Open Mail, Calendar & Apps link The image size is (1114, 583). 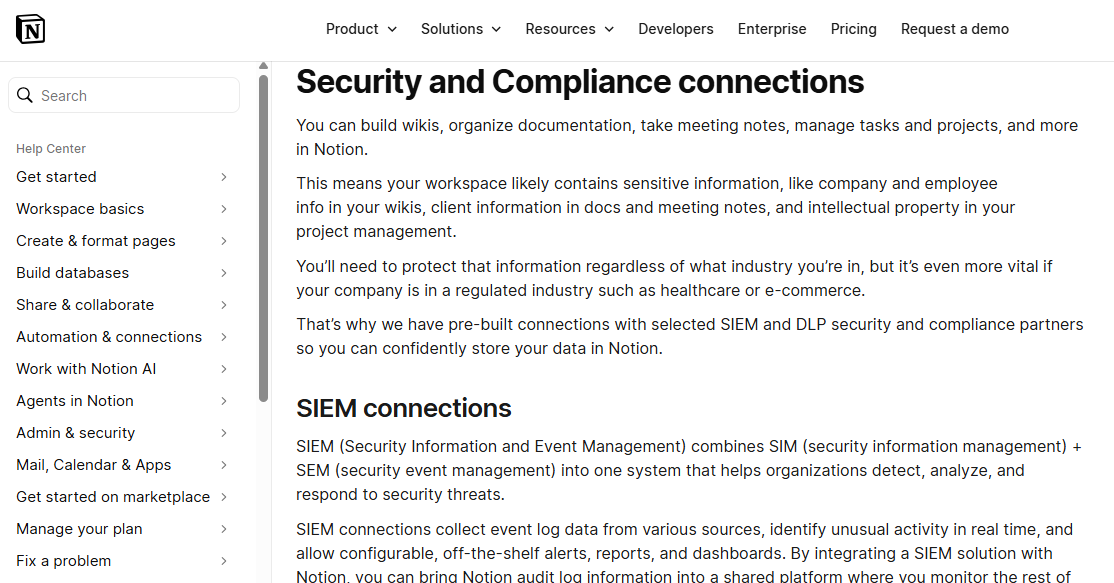(94, 464)
